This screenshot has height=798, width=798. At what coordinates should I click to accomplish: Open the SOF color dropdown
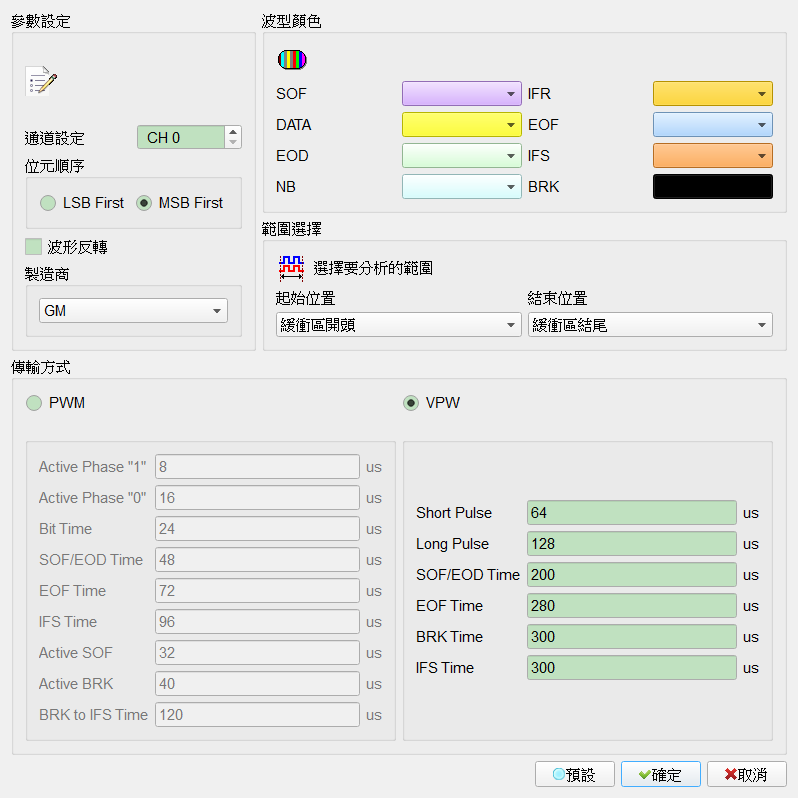click(462, 94)
